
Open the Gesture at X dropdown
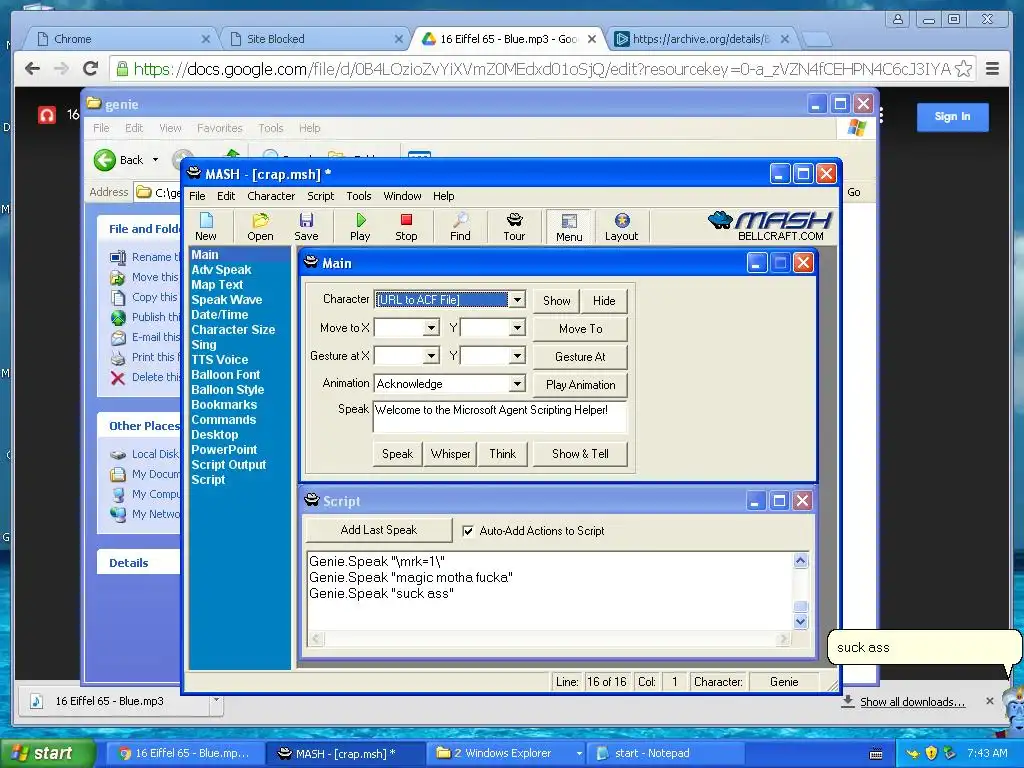431,356
